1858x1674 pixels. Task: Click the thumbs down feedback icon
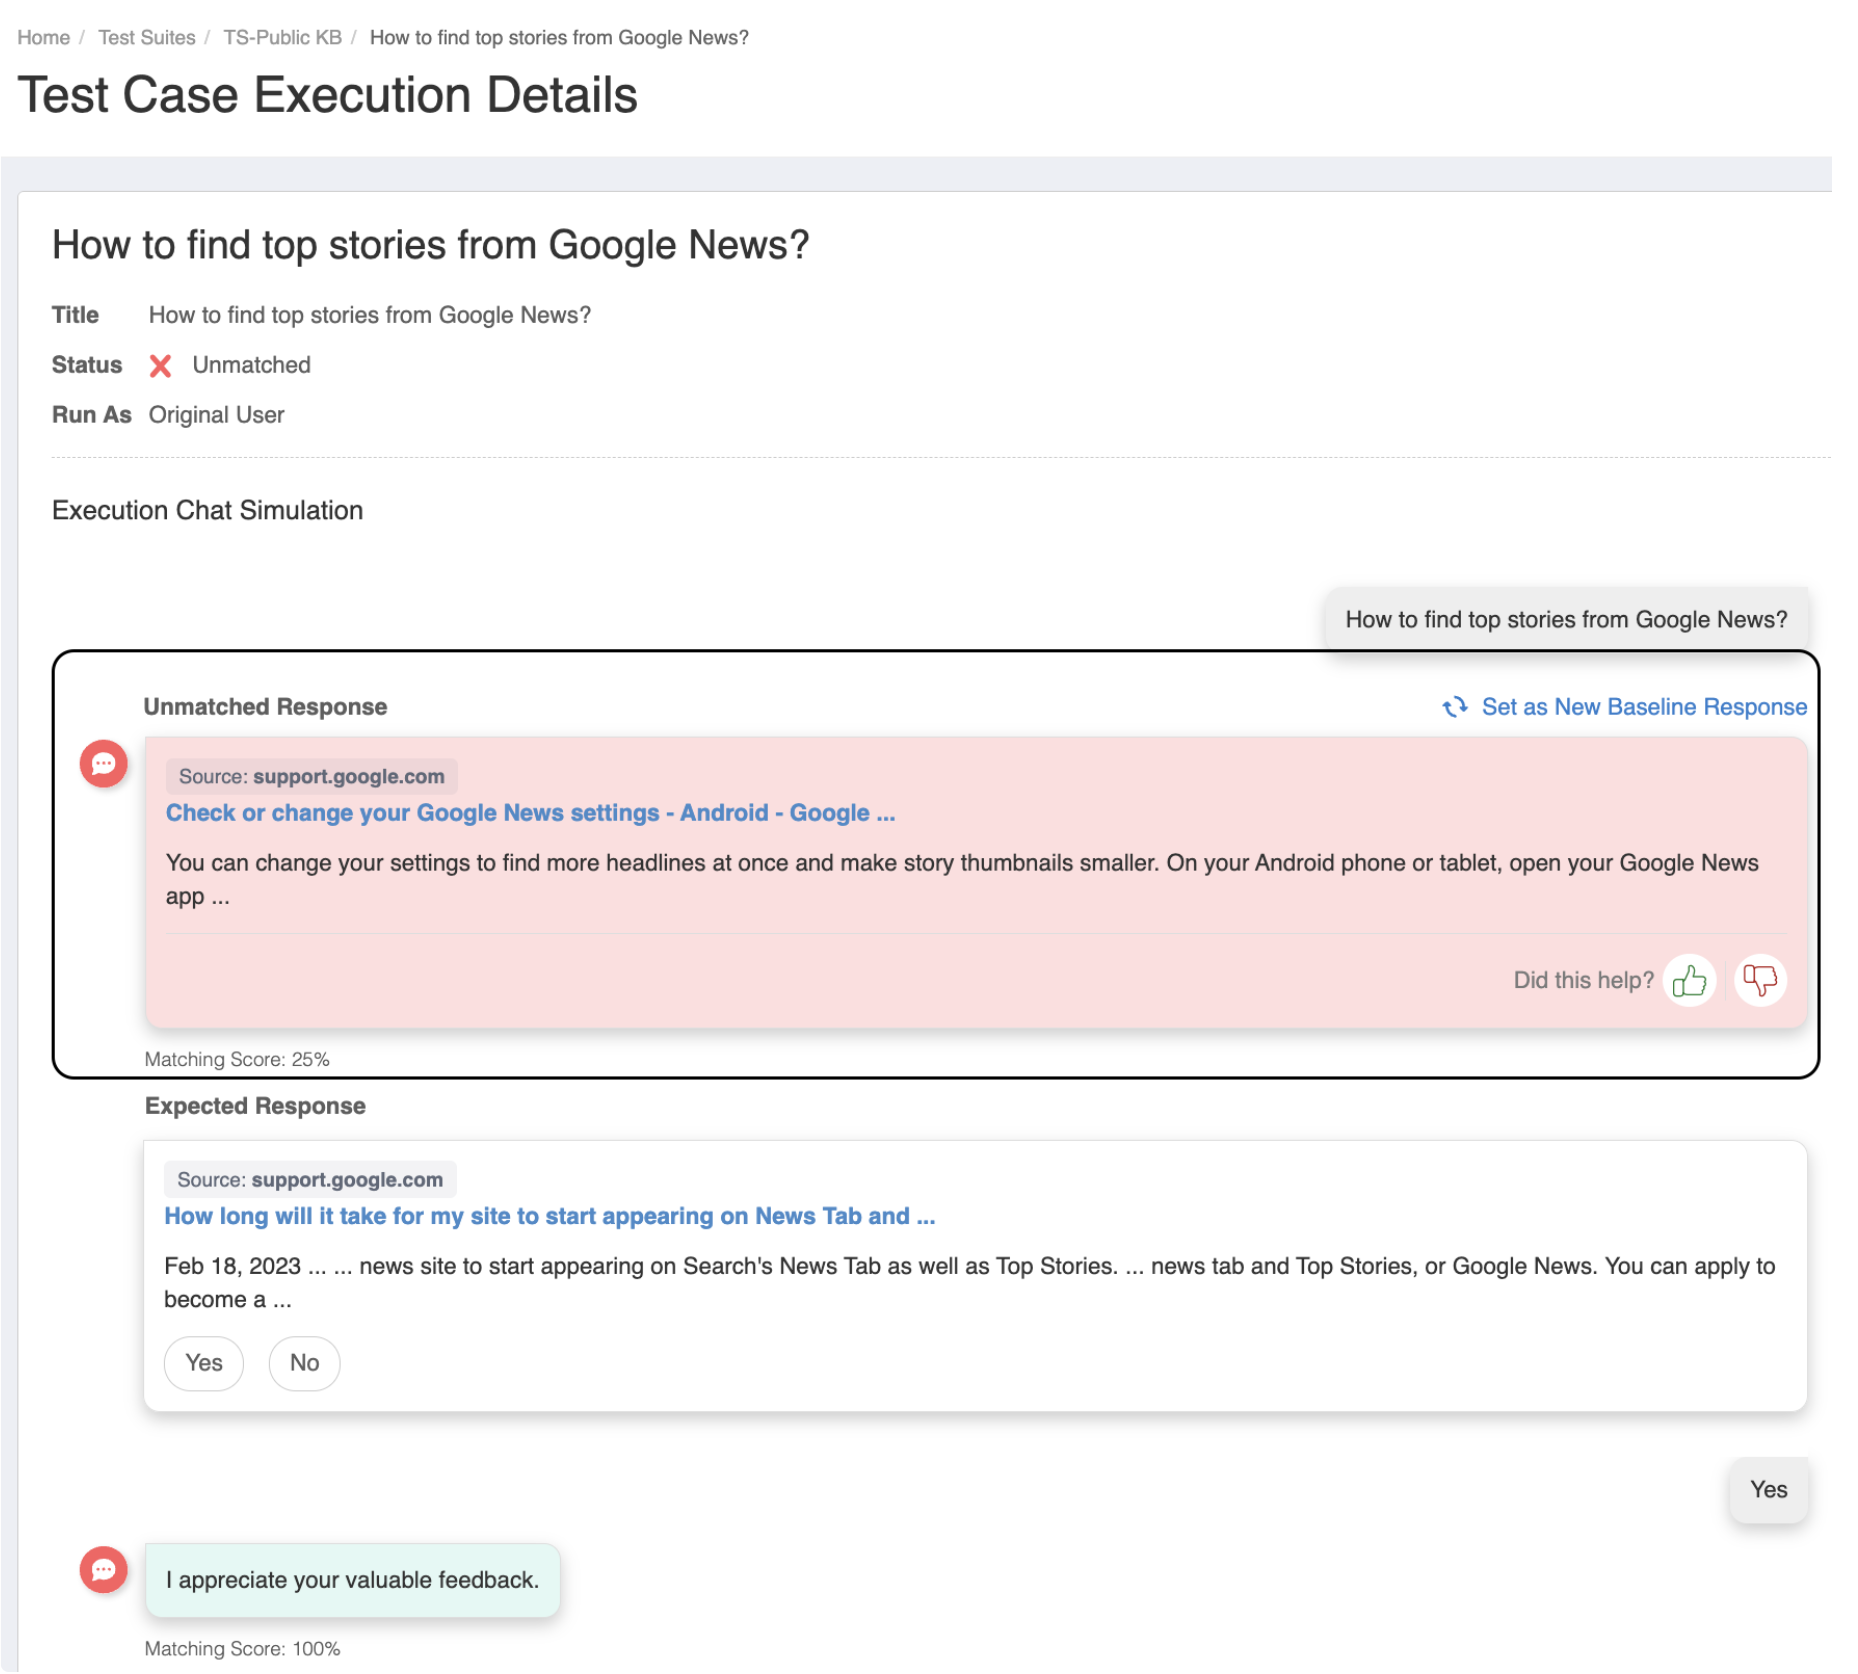1759,980
